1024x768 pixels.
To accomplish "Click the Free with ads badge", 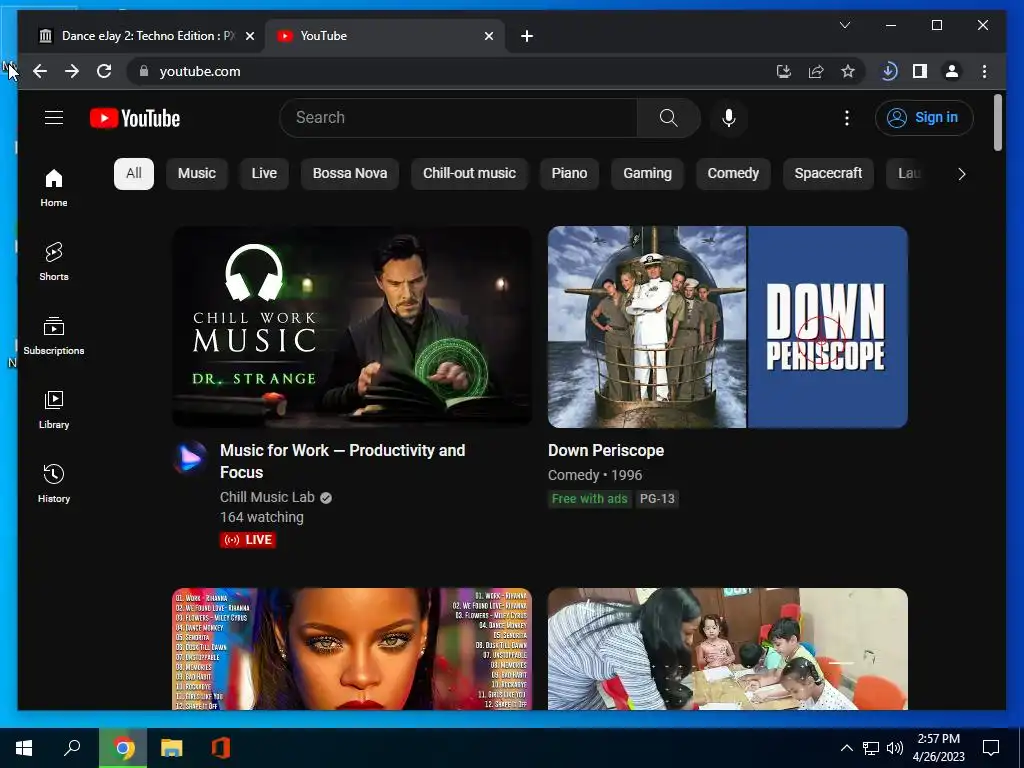I will (x=589, y=499).
